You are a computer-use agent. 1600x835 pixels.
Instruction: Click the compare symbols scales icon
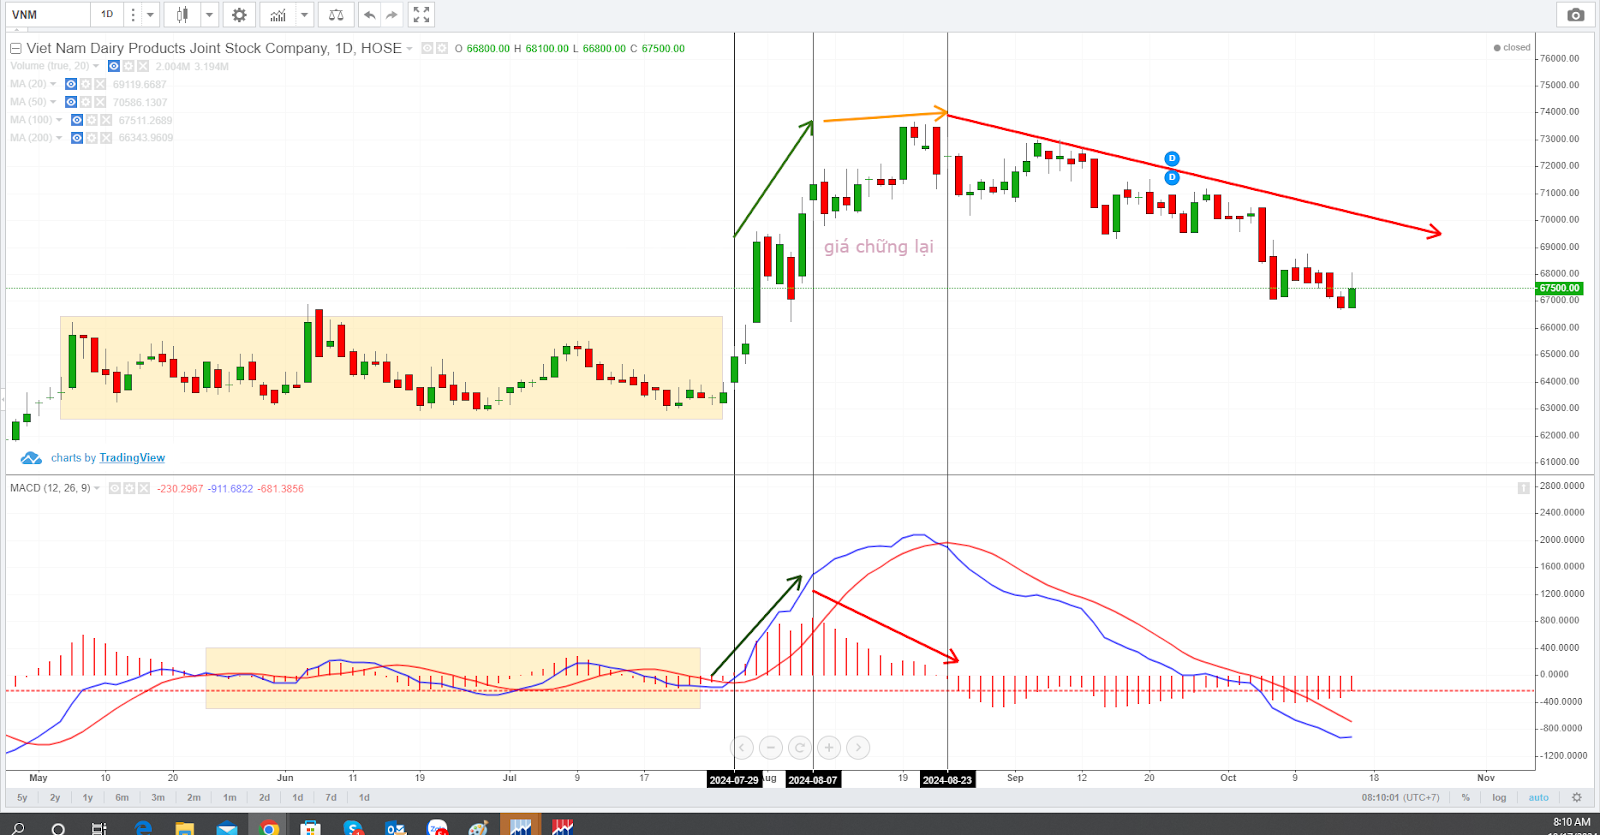336,15
